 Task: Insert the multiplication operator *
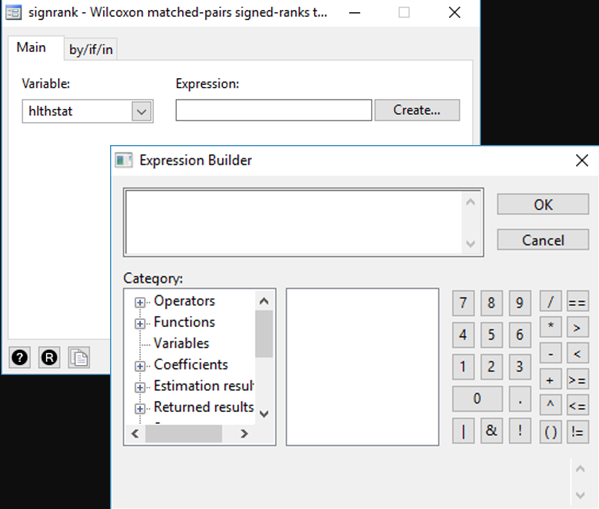[550, 327]
